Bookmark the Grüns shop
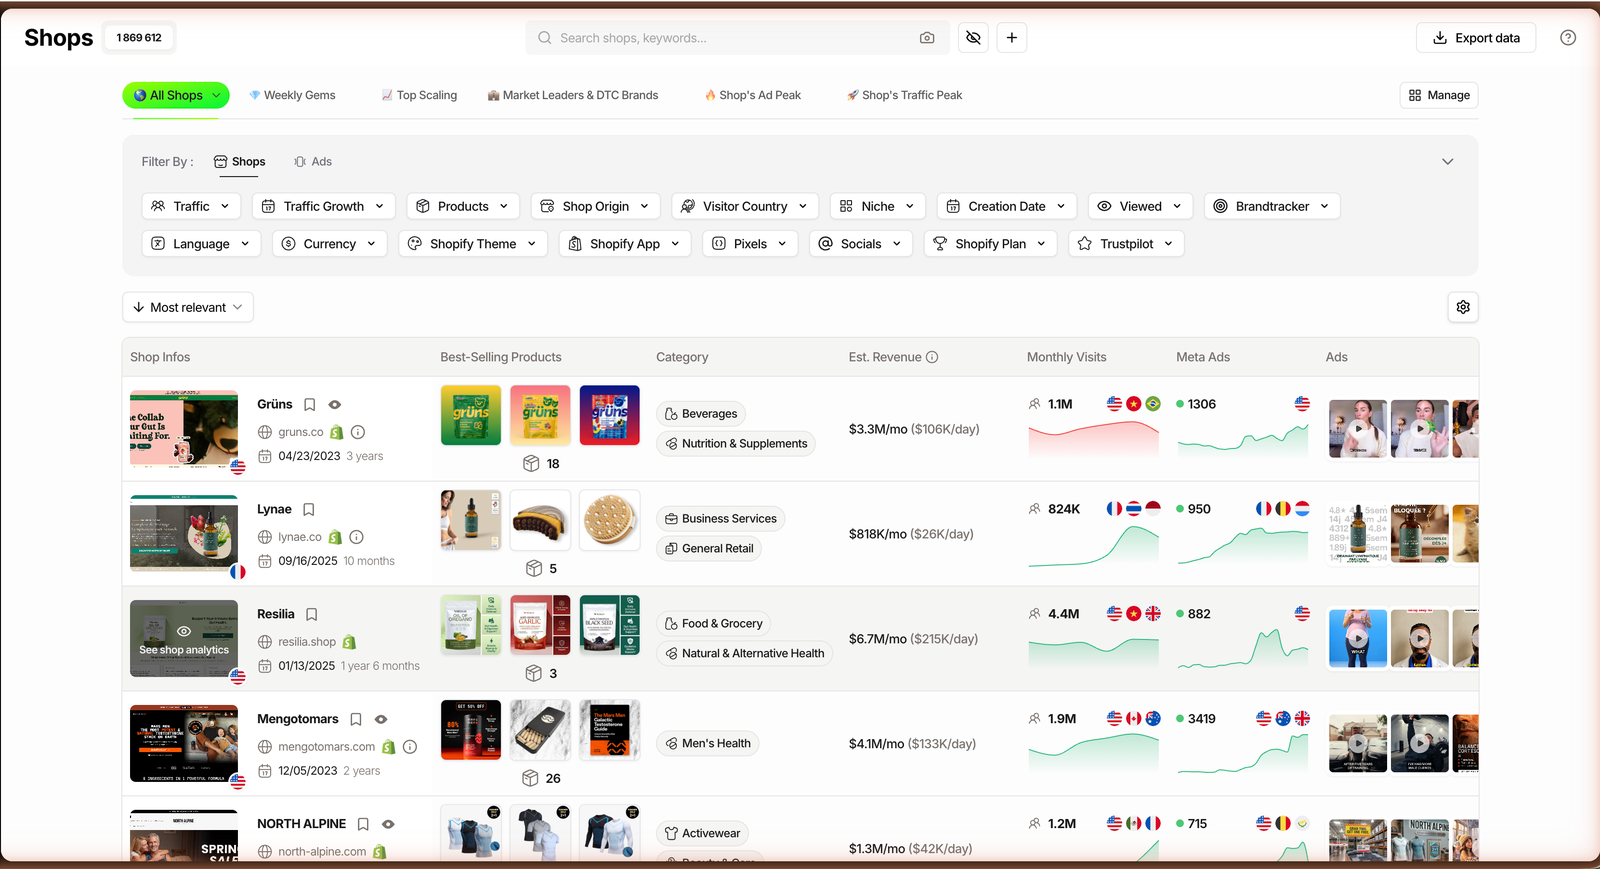The height and width of the screenshot is (869, 1600). point(310,405)
